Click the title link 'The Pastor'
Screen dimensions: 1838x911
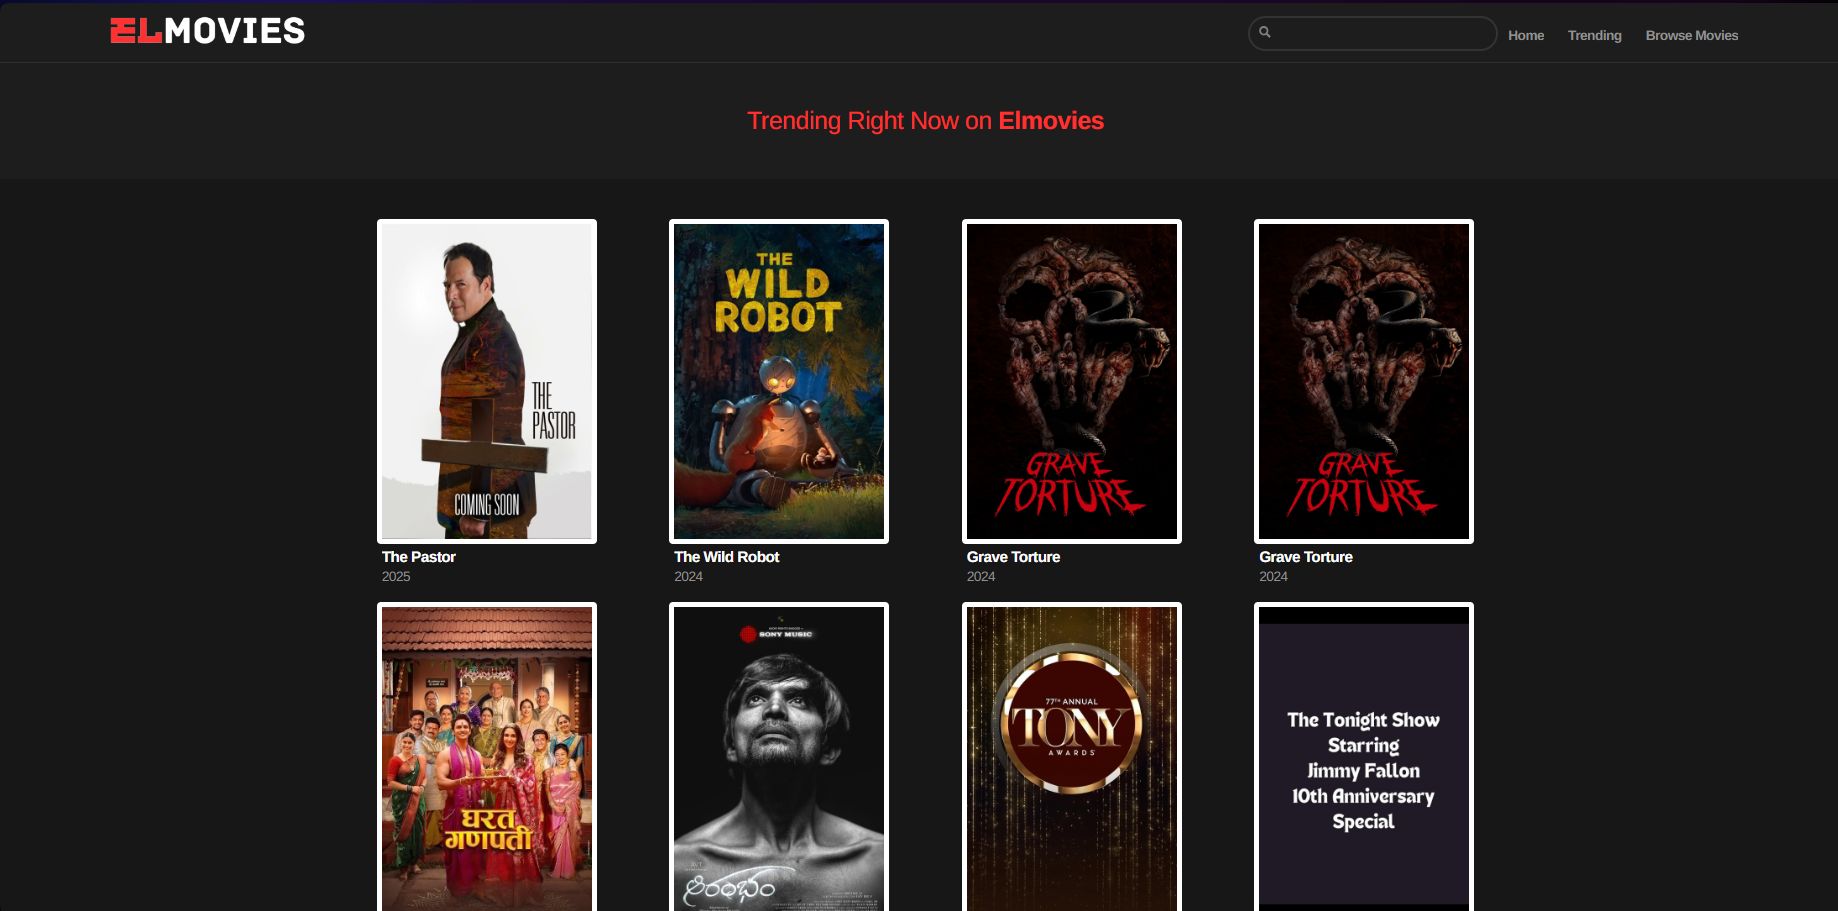pyautogui.click(x=419, y=557)
